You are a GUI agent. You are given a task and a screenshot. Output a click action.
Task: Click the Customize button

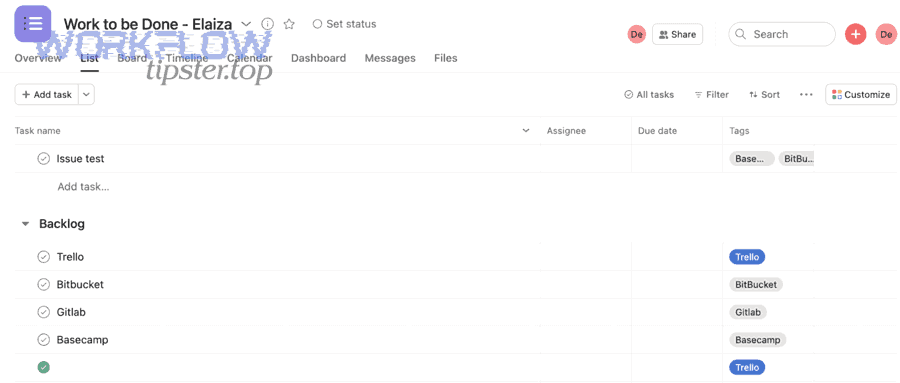coord(861,95)
